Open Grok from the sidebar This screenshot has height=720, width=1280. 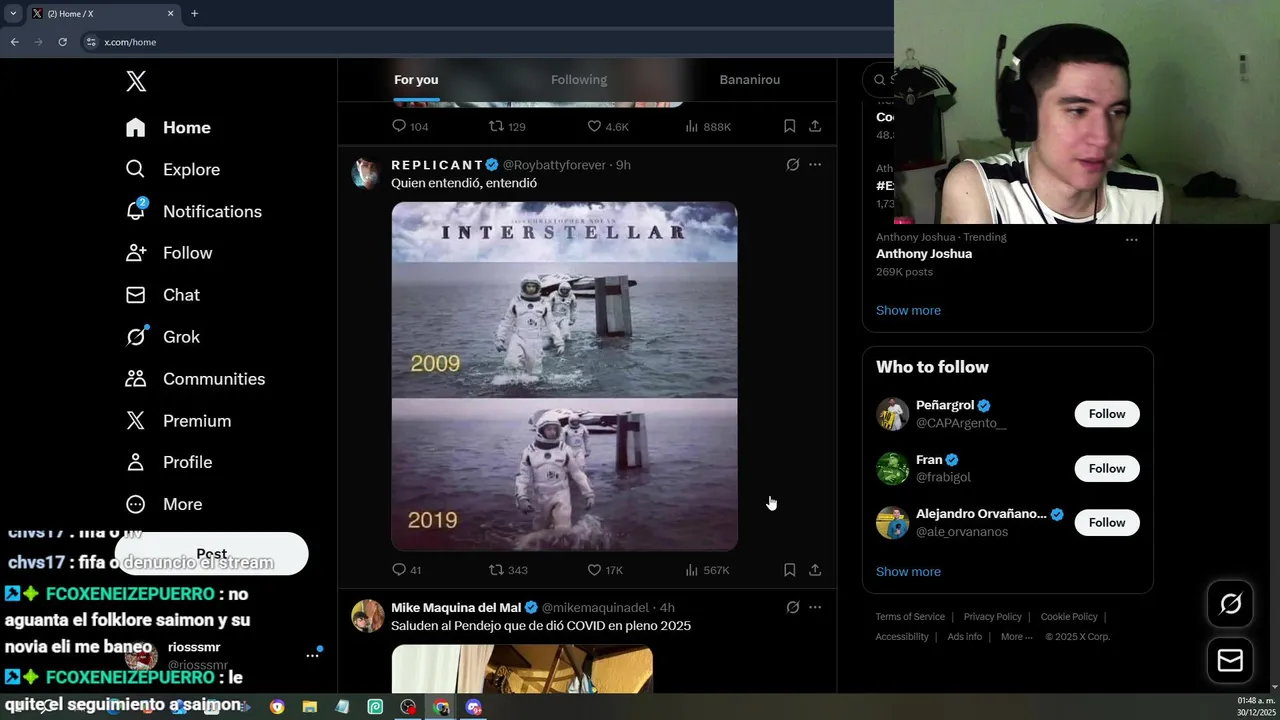[x=162, y=337]
